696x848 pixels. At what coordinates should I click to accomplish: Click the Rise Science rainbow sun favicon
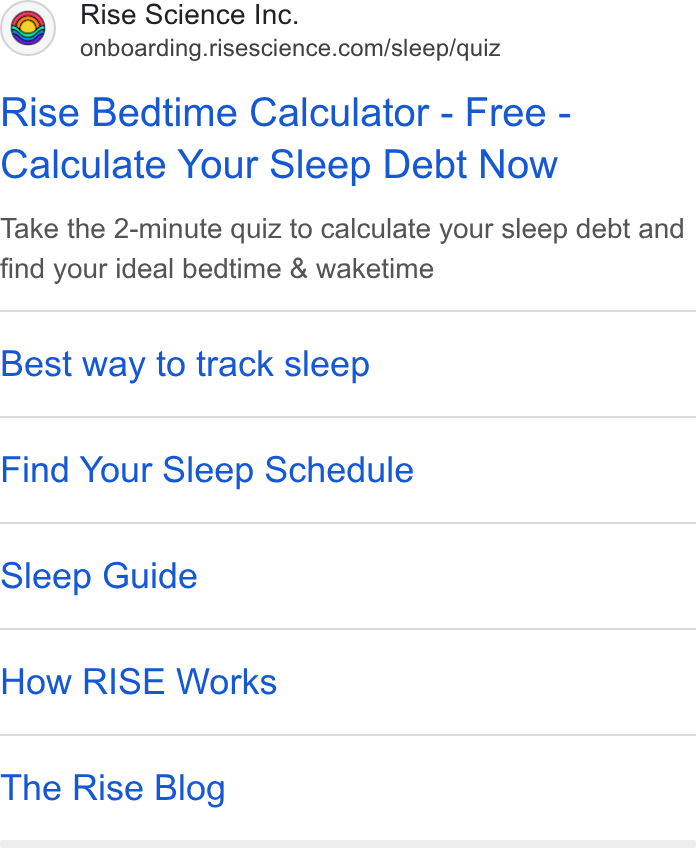click(28, 28)
